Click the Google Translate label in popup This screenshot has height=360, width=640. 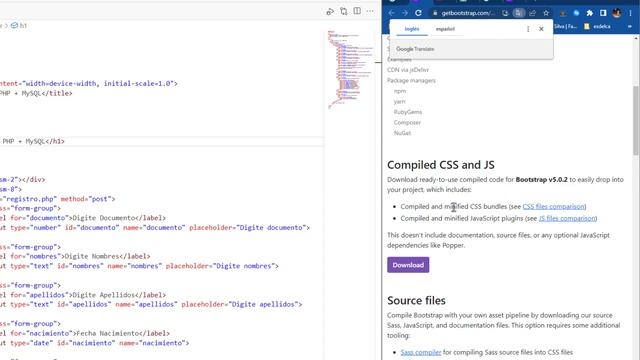(x=415, y=49)
